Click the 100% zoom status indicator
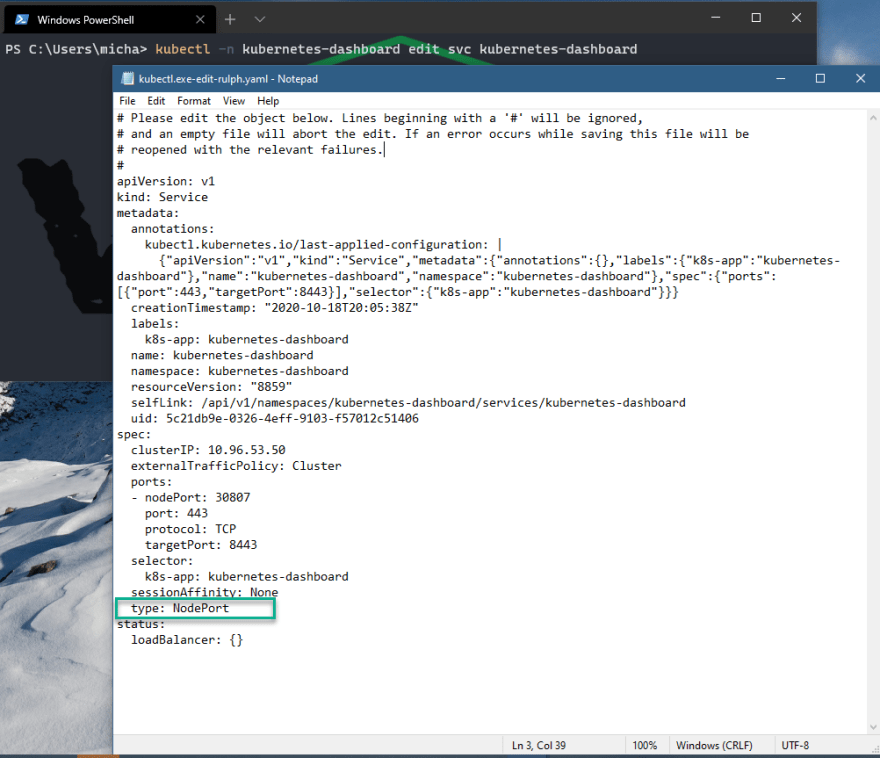Viewport: 880px width, 758px height. click(644, 746)
